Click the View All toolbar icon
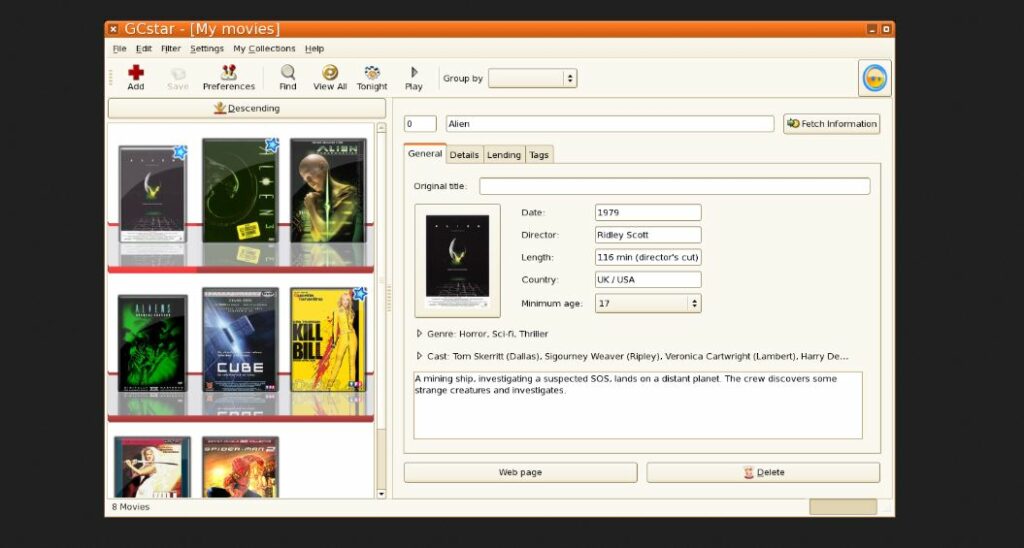 pos(330,72)
